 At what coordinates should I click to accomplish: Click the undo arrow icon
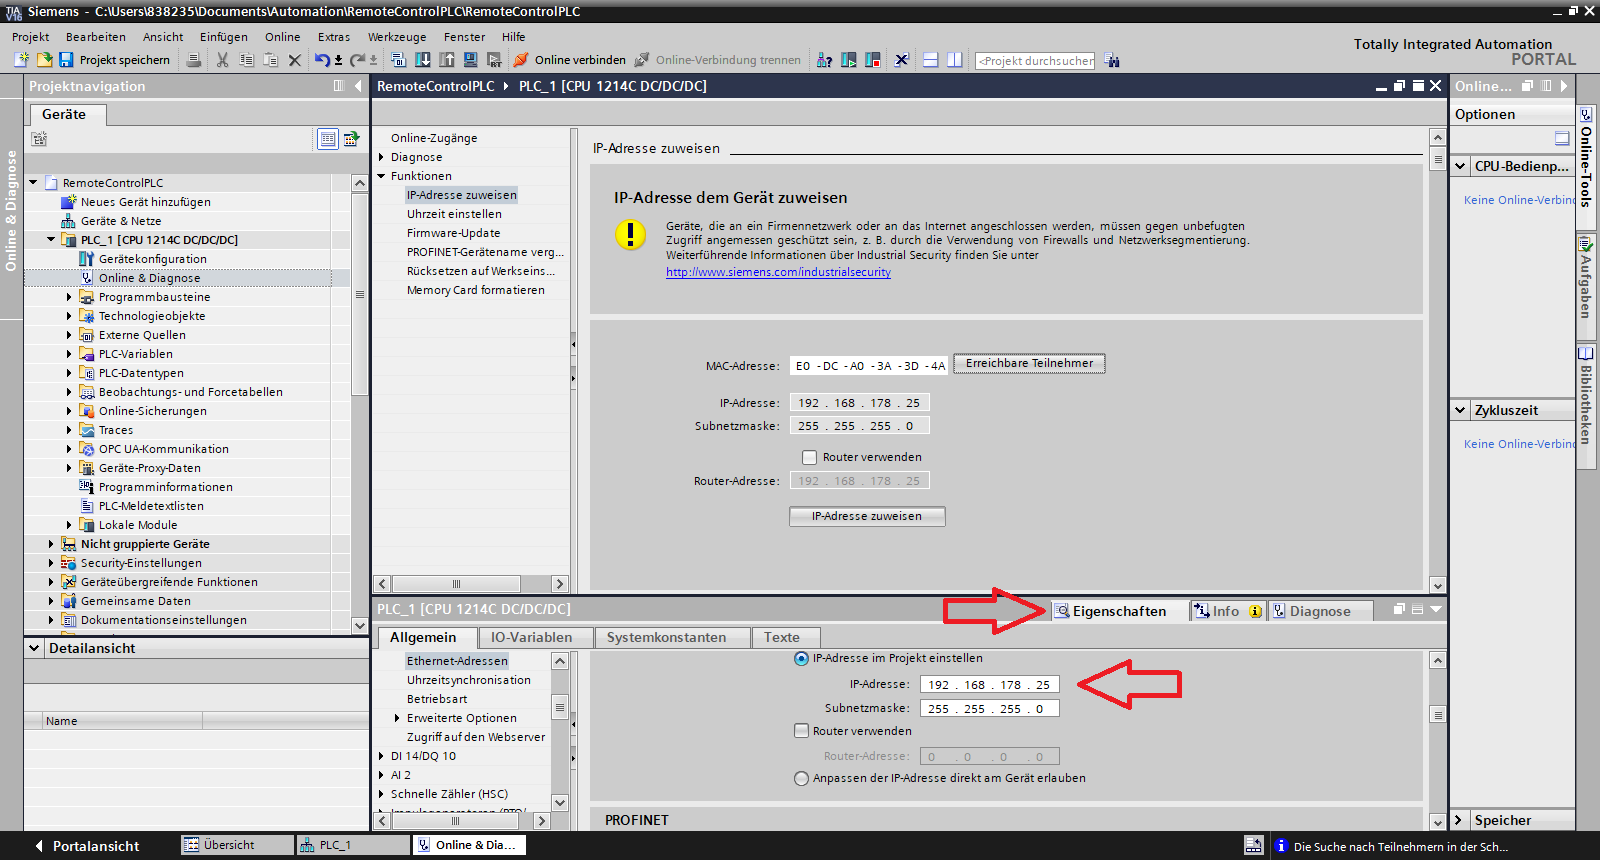322,60
